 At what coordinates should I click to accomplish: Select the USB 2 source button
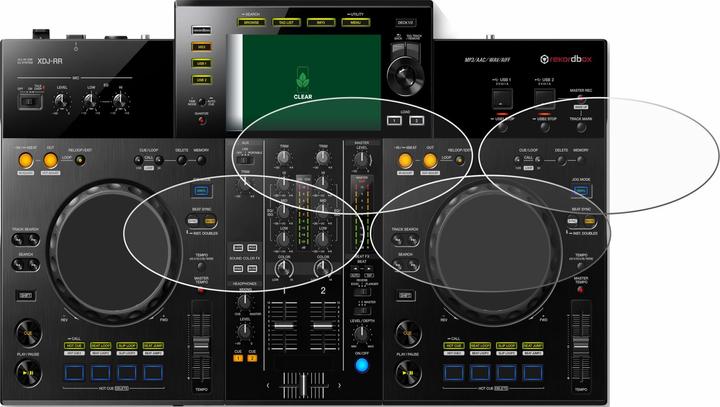click(202, 80)
